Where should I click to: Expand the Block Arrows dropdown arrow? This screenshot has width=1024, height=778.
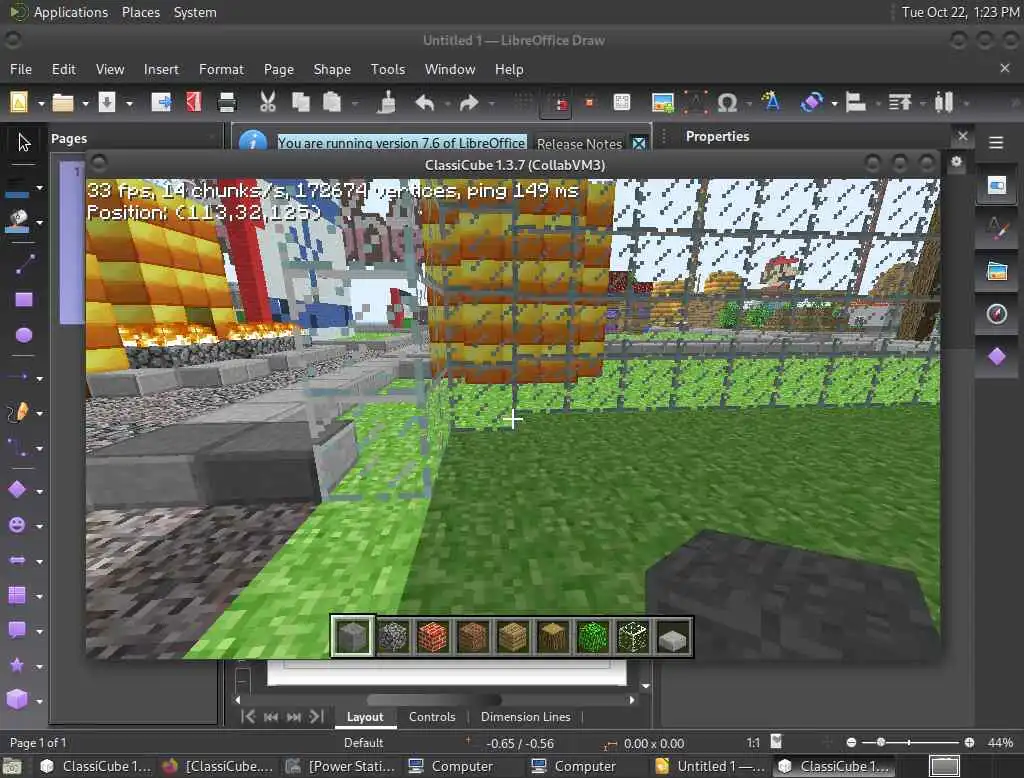coord(39,561)
